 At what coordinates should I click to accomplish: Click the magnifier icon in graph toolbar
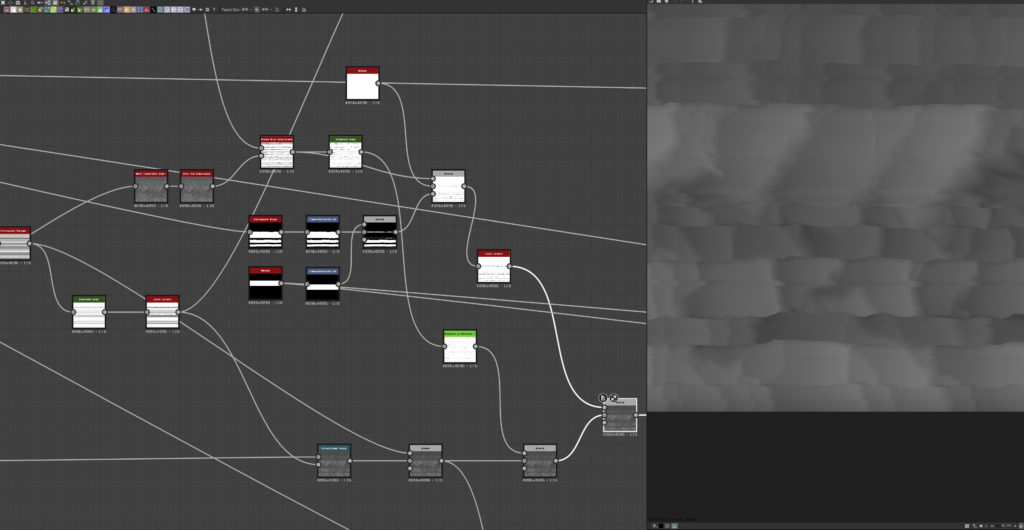pyautogui.click(x=33, y=3)
